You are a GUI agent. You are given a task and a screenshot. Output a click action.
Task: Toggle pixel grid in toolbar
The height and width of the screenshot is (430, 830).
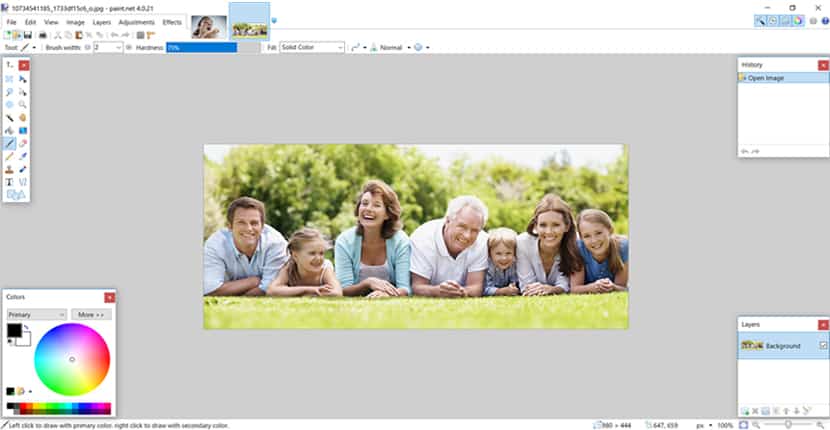(x=140, y=35)
